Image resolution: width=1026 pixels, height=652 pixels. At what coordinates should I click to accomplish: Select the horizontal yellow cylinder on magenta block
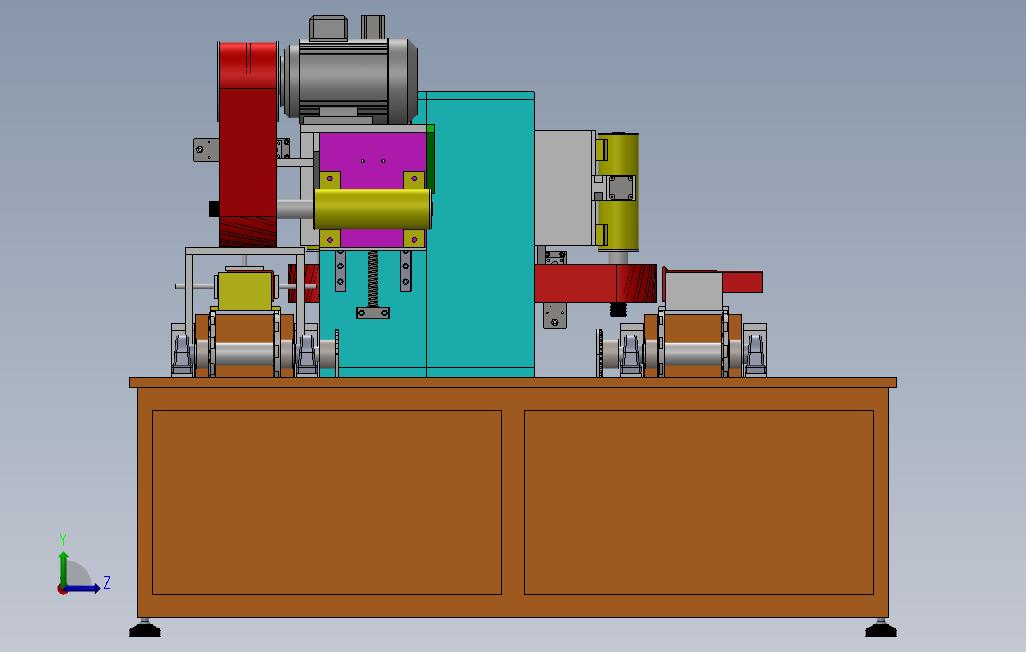(x=372, y=209)
